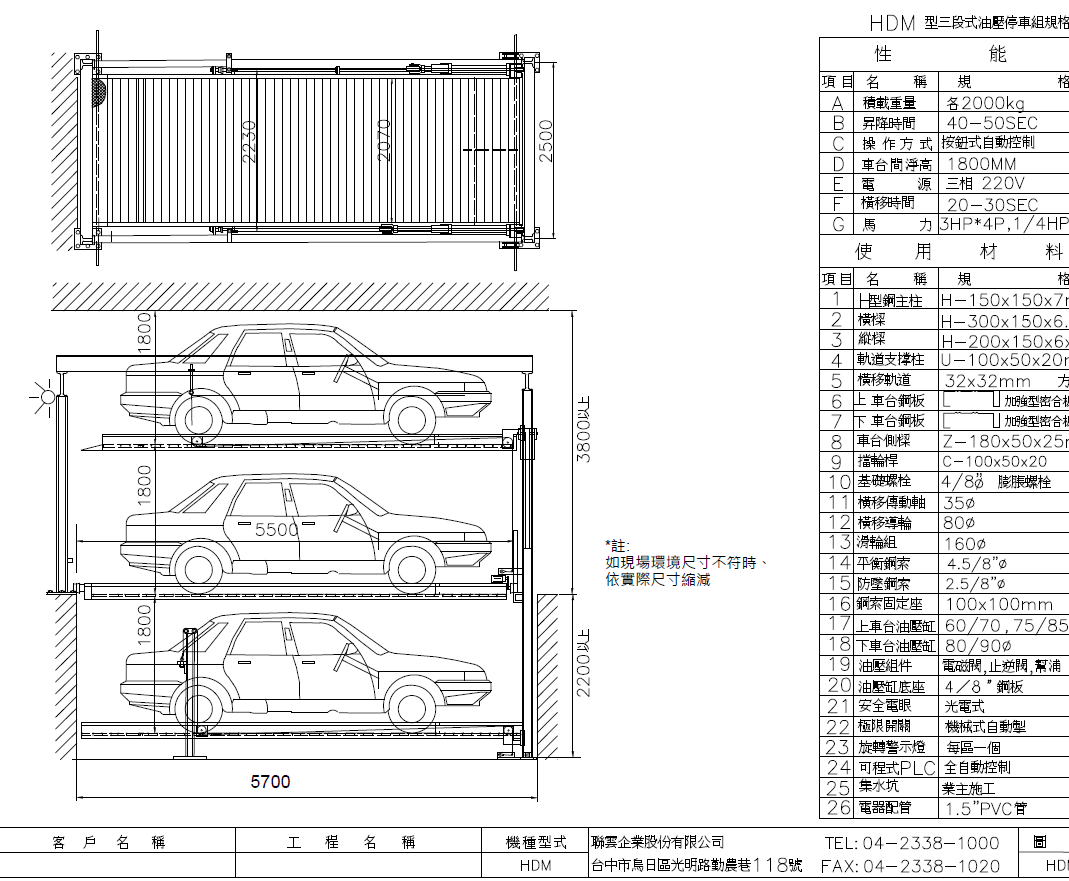
Task: Click the 可程式PLC row label
Action: pyautogui.click(x=895, y=767)
